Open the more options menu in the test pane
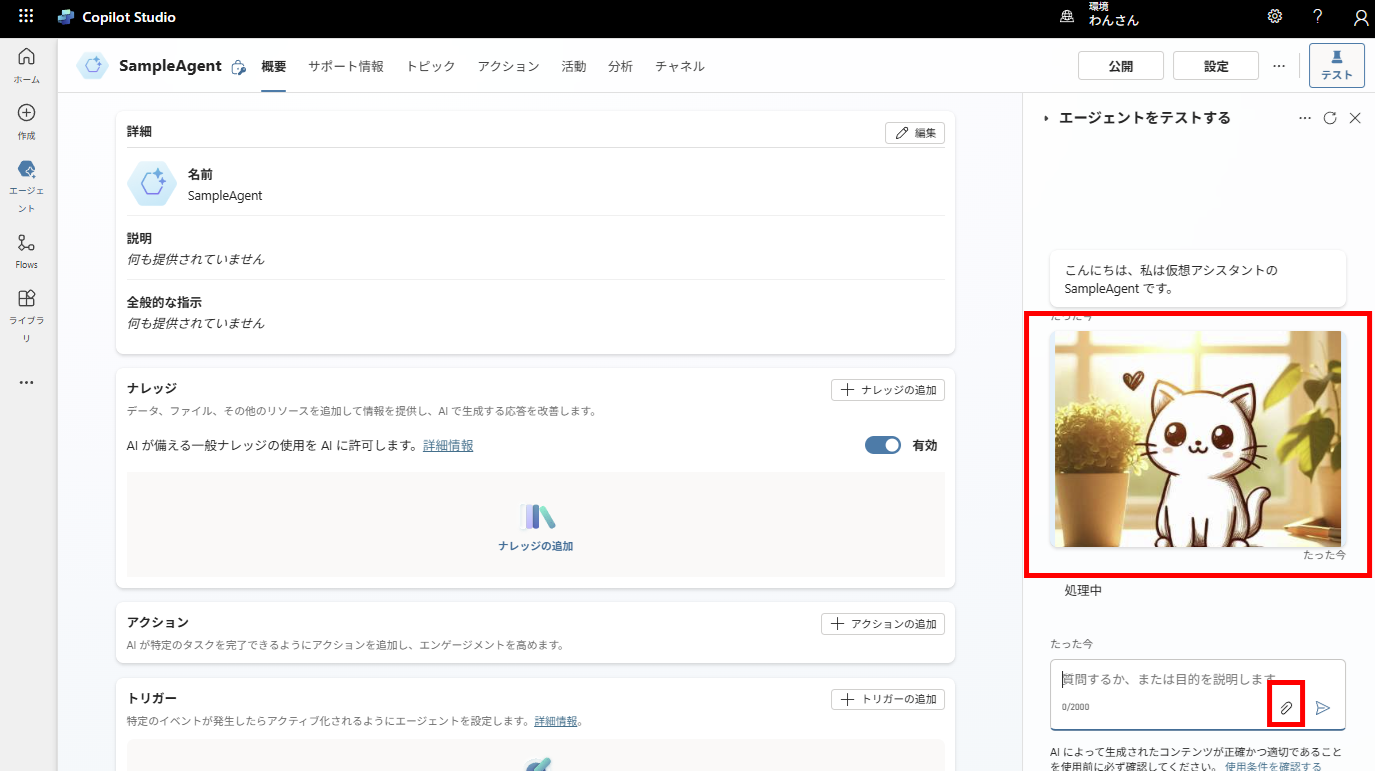1375x771 pixels. tap(1304, 117)
